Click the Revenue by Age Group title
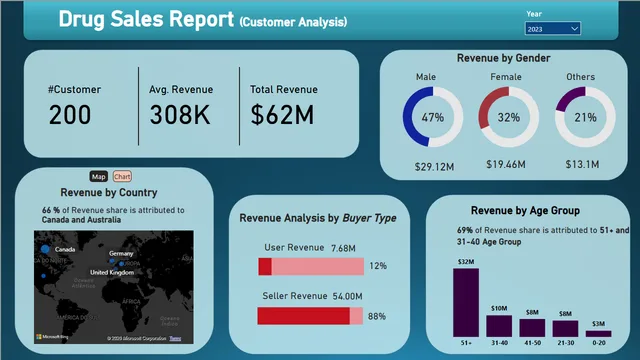The height and width of the screenshot is (360, 640). [525, 211]
